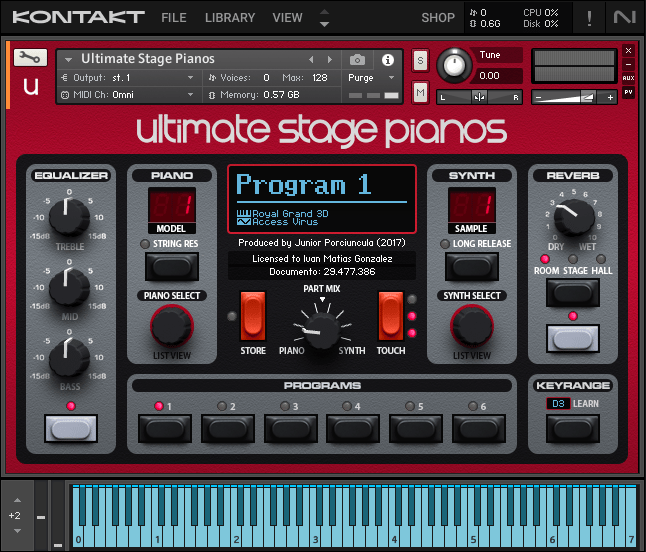Image resolution: width=646 pixels, height=552 pixels.
Task: Click the Keyrange D3 value field
Action: (558, 404)
